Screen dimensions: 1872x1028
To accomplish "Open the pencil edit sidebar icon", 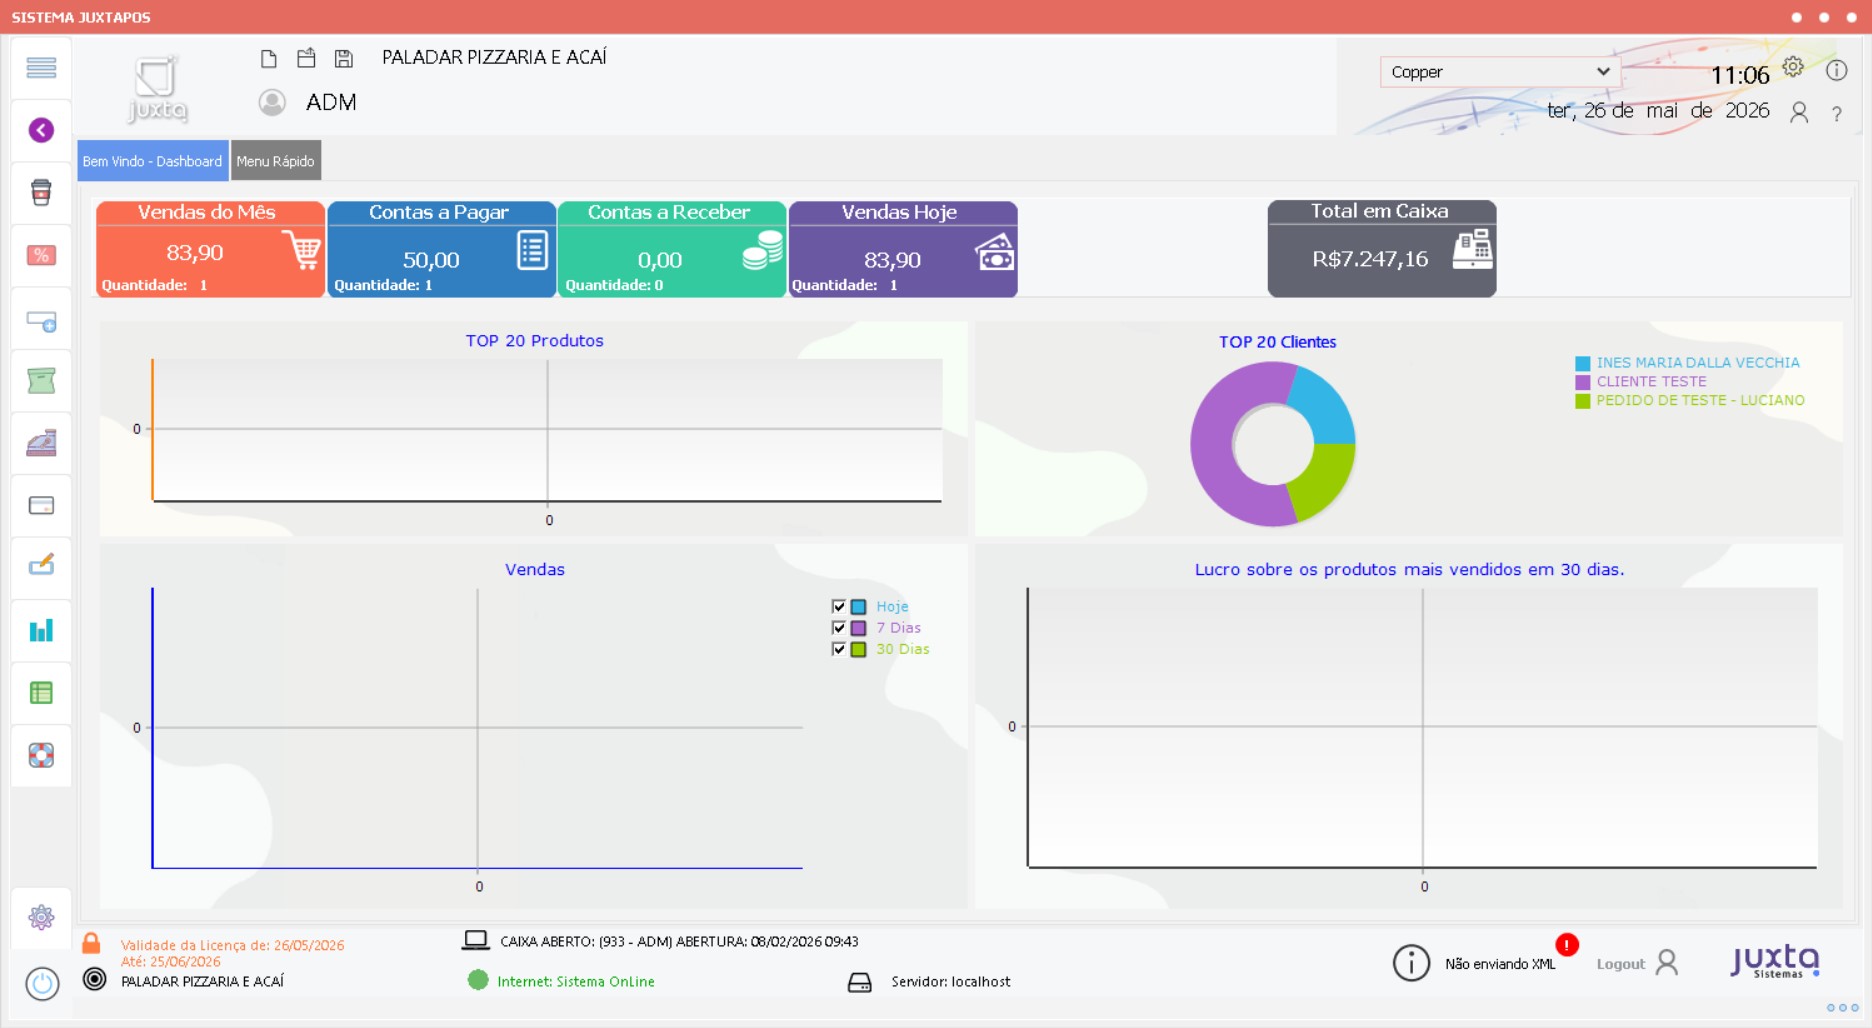I will click(41, 565).
